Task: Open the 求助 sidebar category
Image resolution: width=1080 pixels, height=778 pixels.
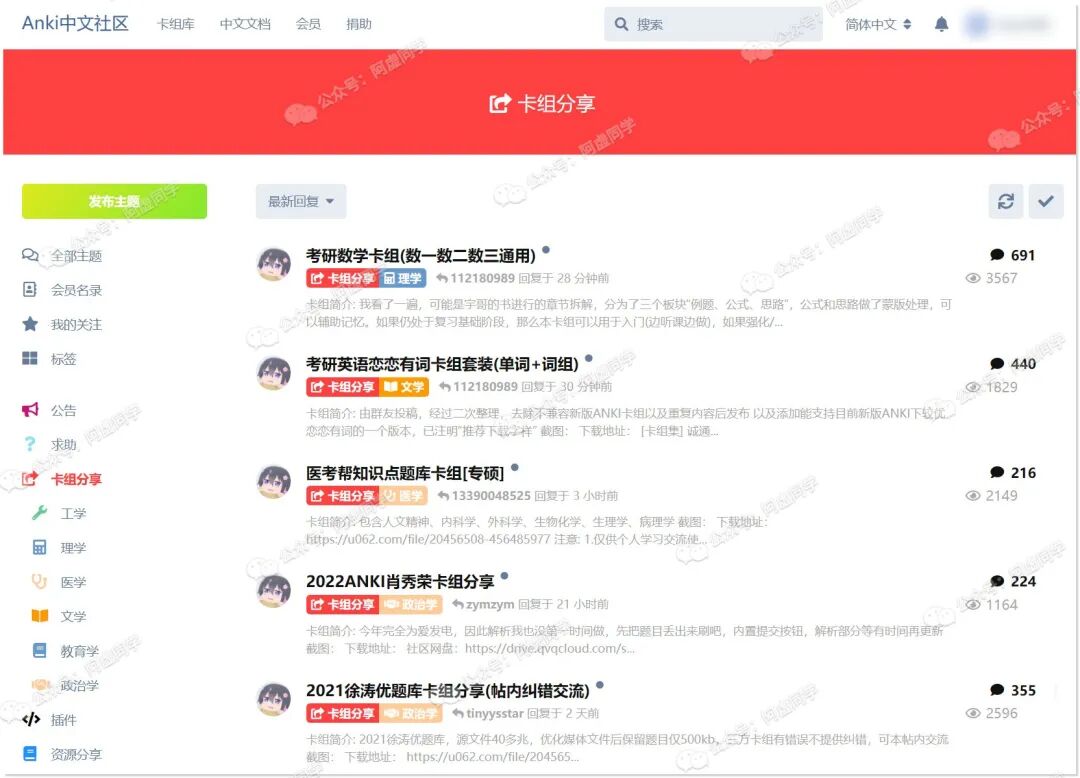Action: [63, 445]
